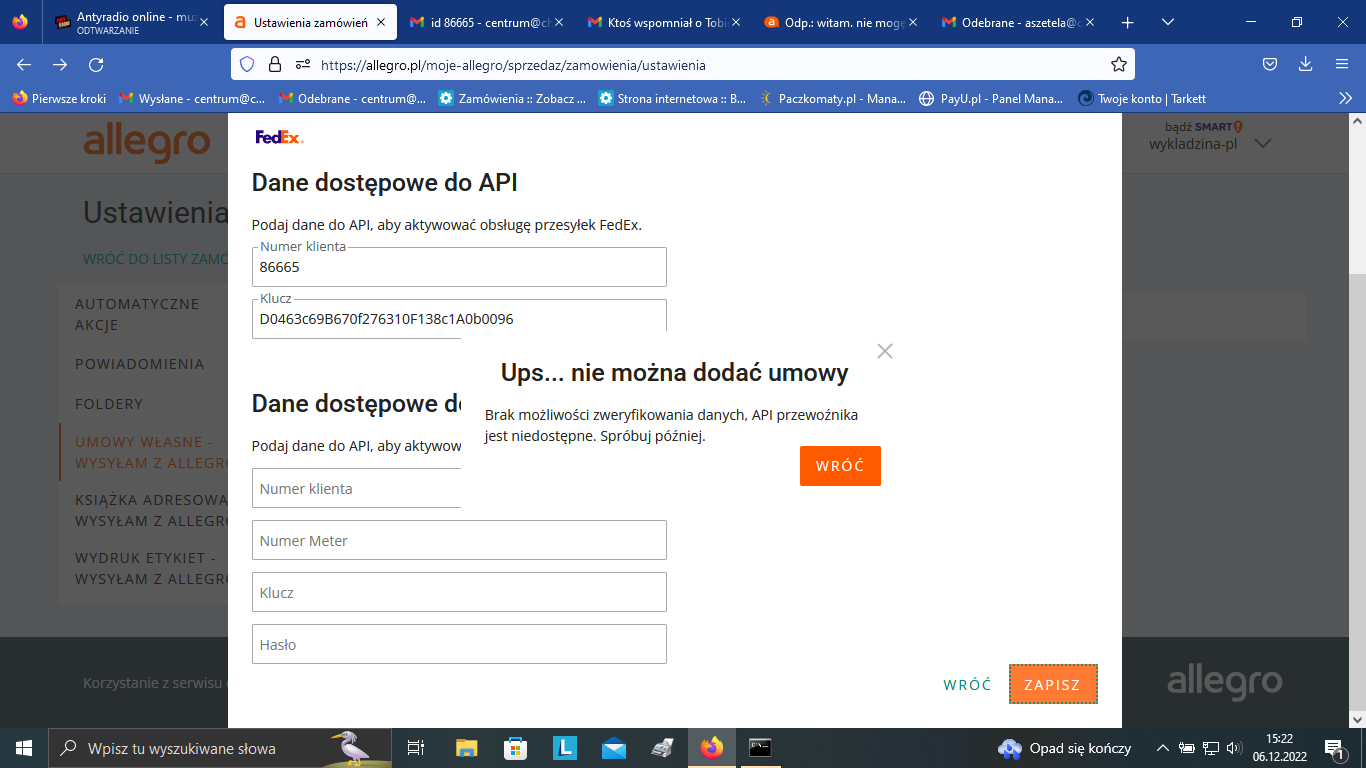Open the Mail app on the taskbar
Screen dimensions: 1366x768
point(613,748)
